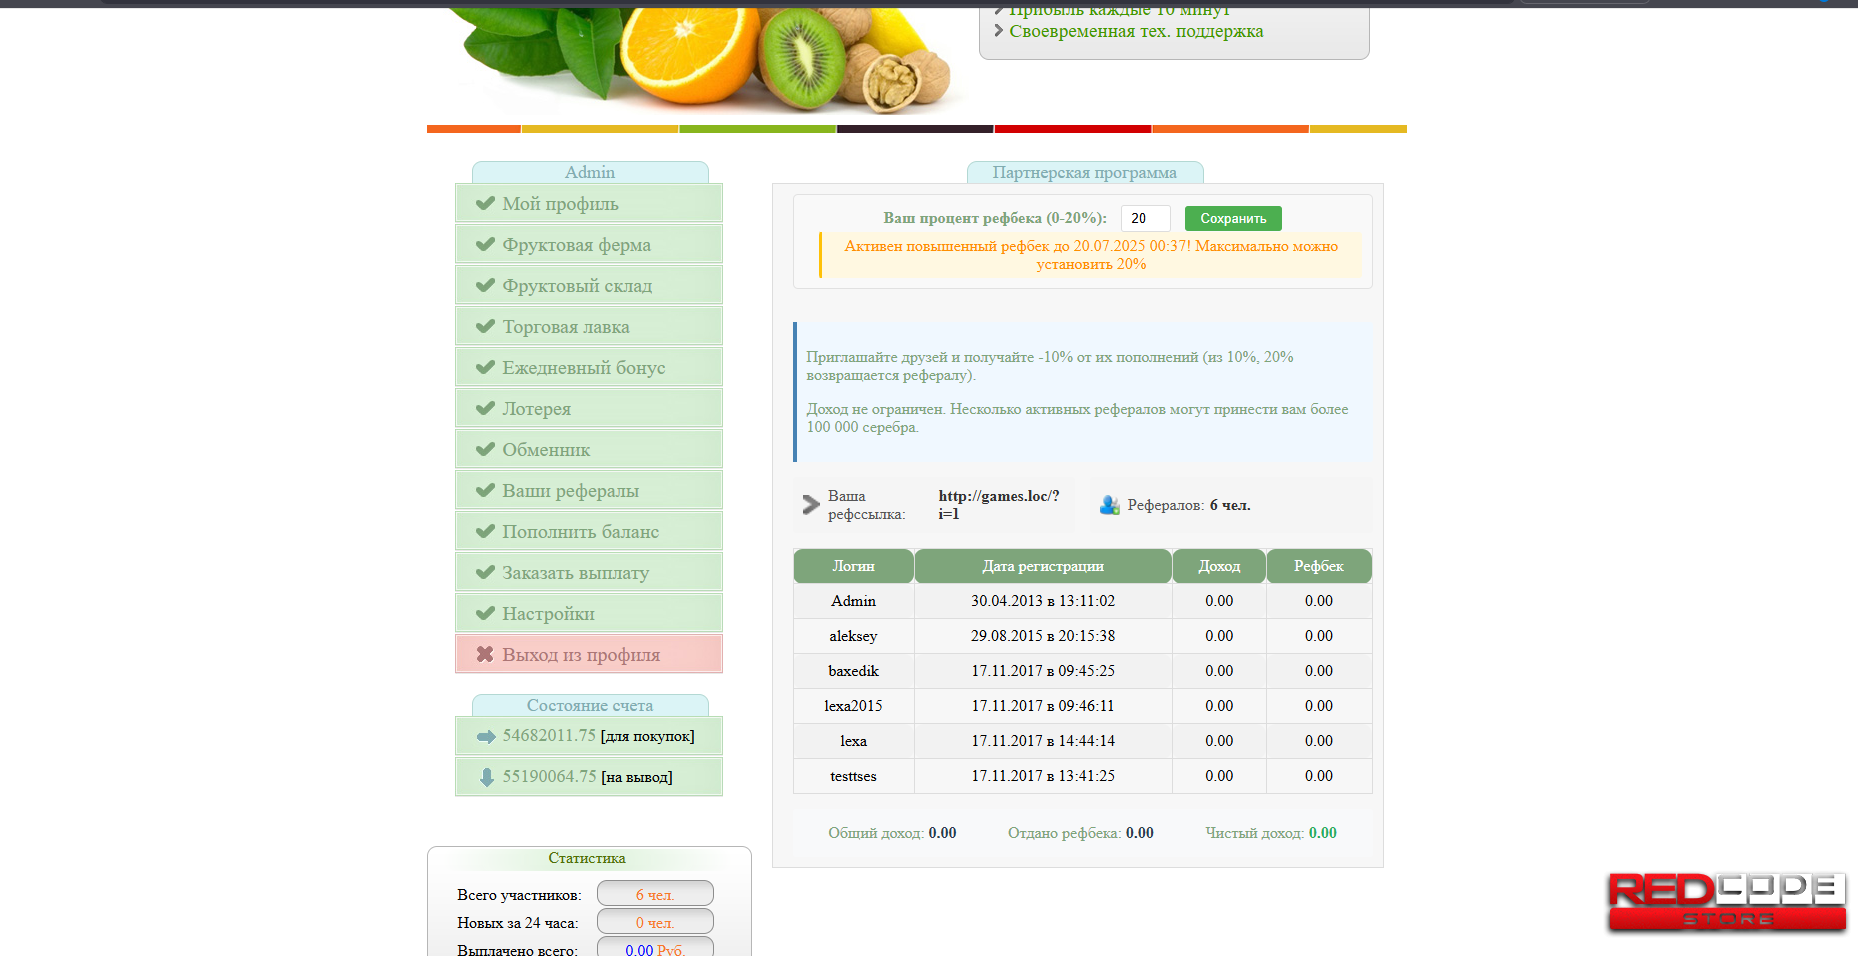Click the purchase balance 54682011.75 entry
This screenshot has width=1858, height=956.
tap(589, 736)
